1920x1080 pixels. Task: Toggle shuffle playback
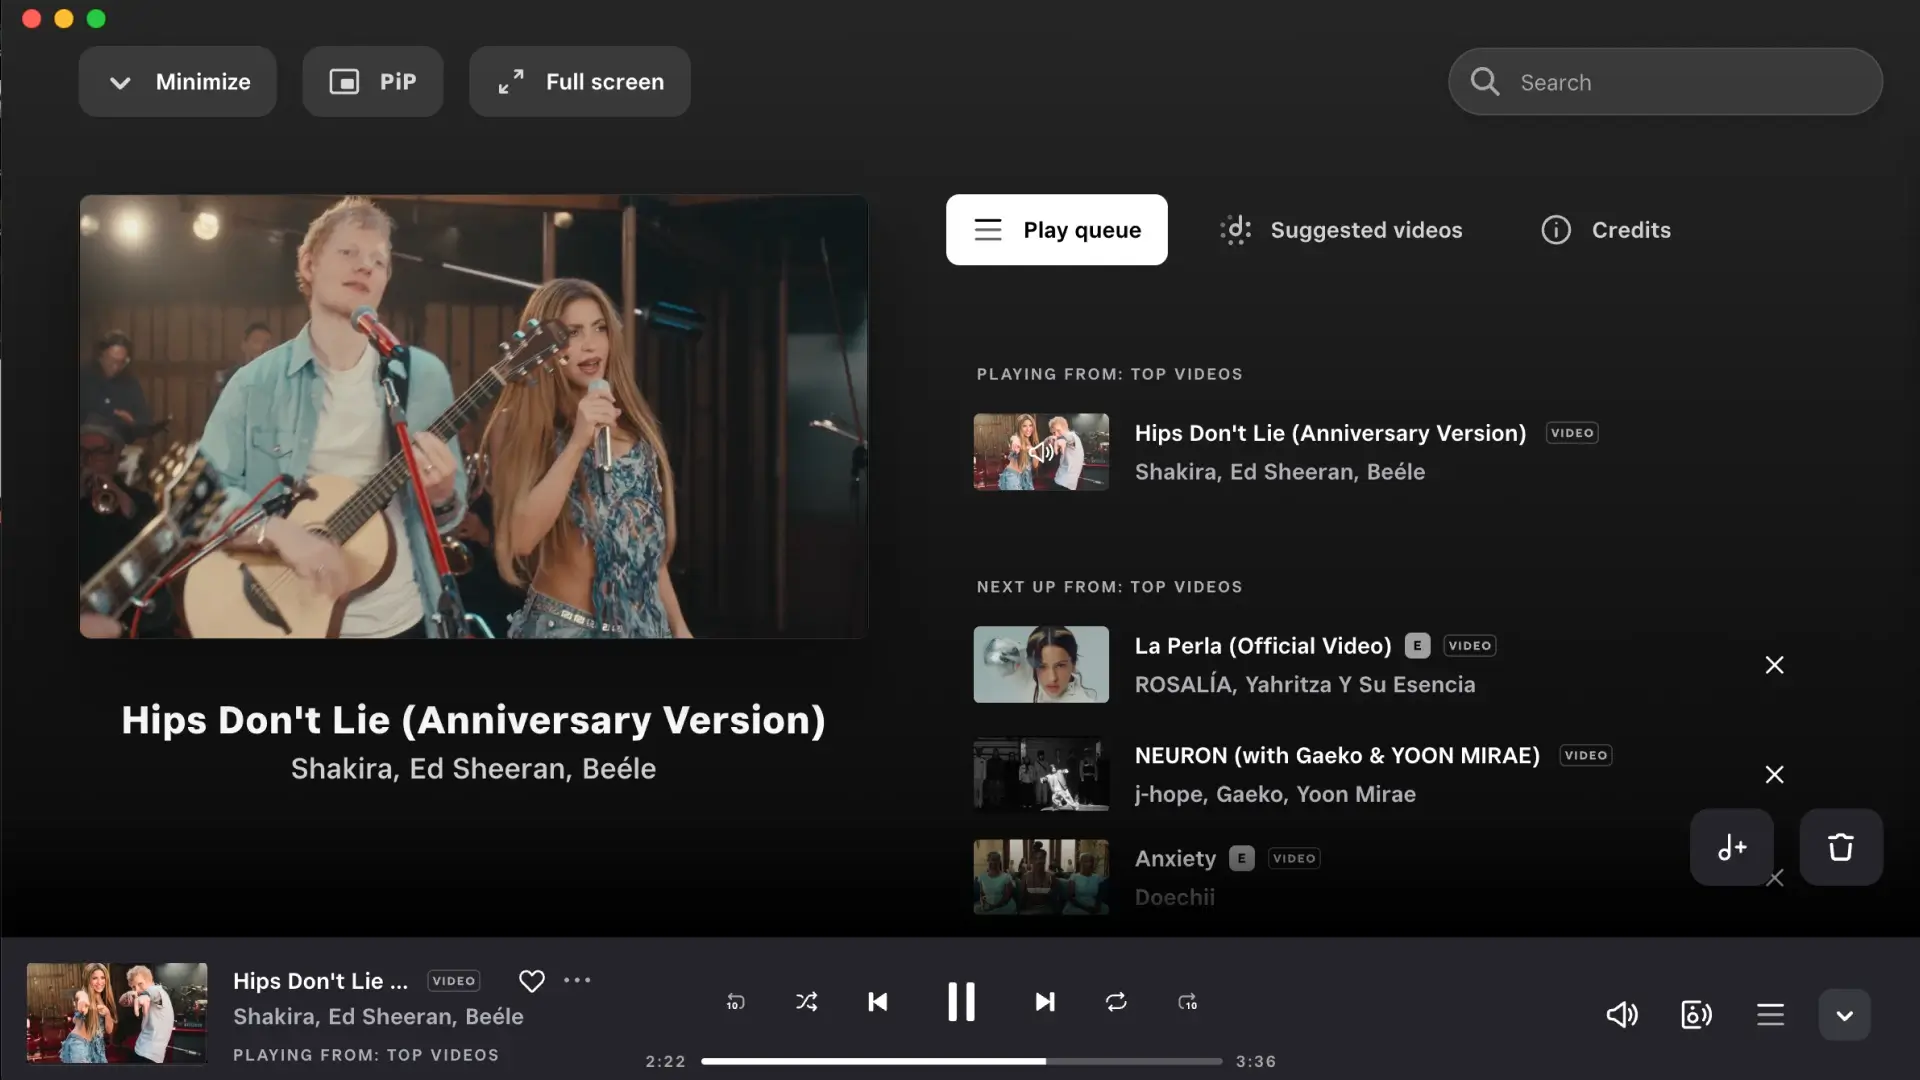[x=808, y=1002]
